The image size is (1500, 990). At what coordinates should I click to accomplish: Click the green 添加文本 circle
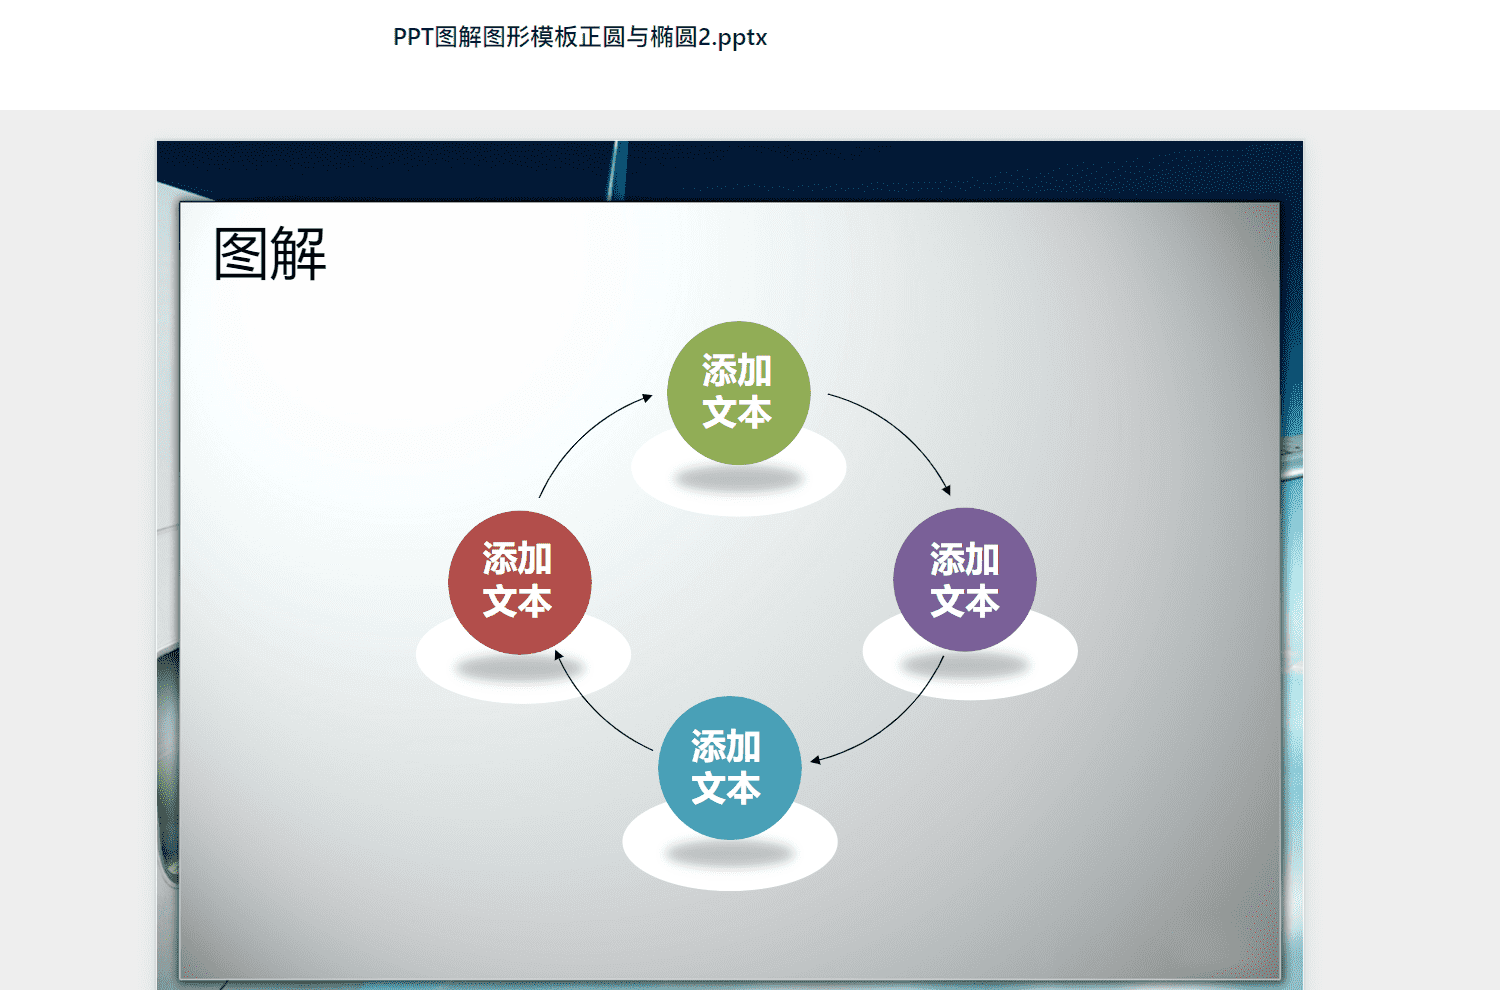(x=739, y=393)
